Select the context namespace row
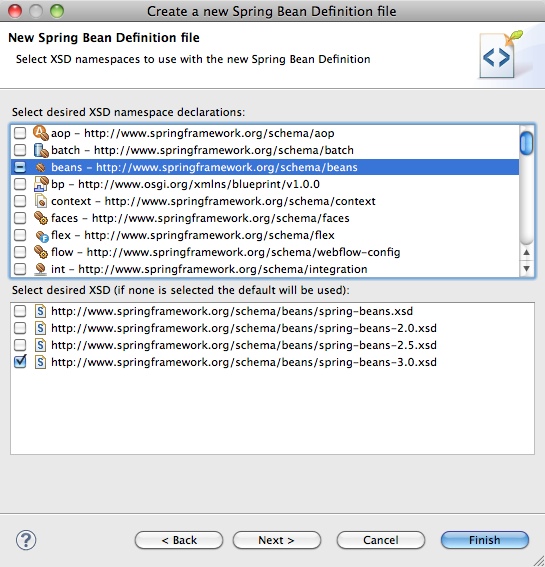 pos(265,201)
